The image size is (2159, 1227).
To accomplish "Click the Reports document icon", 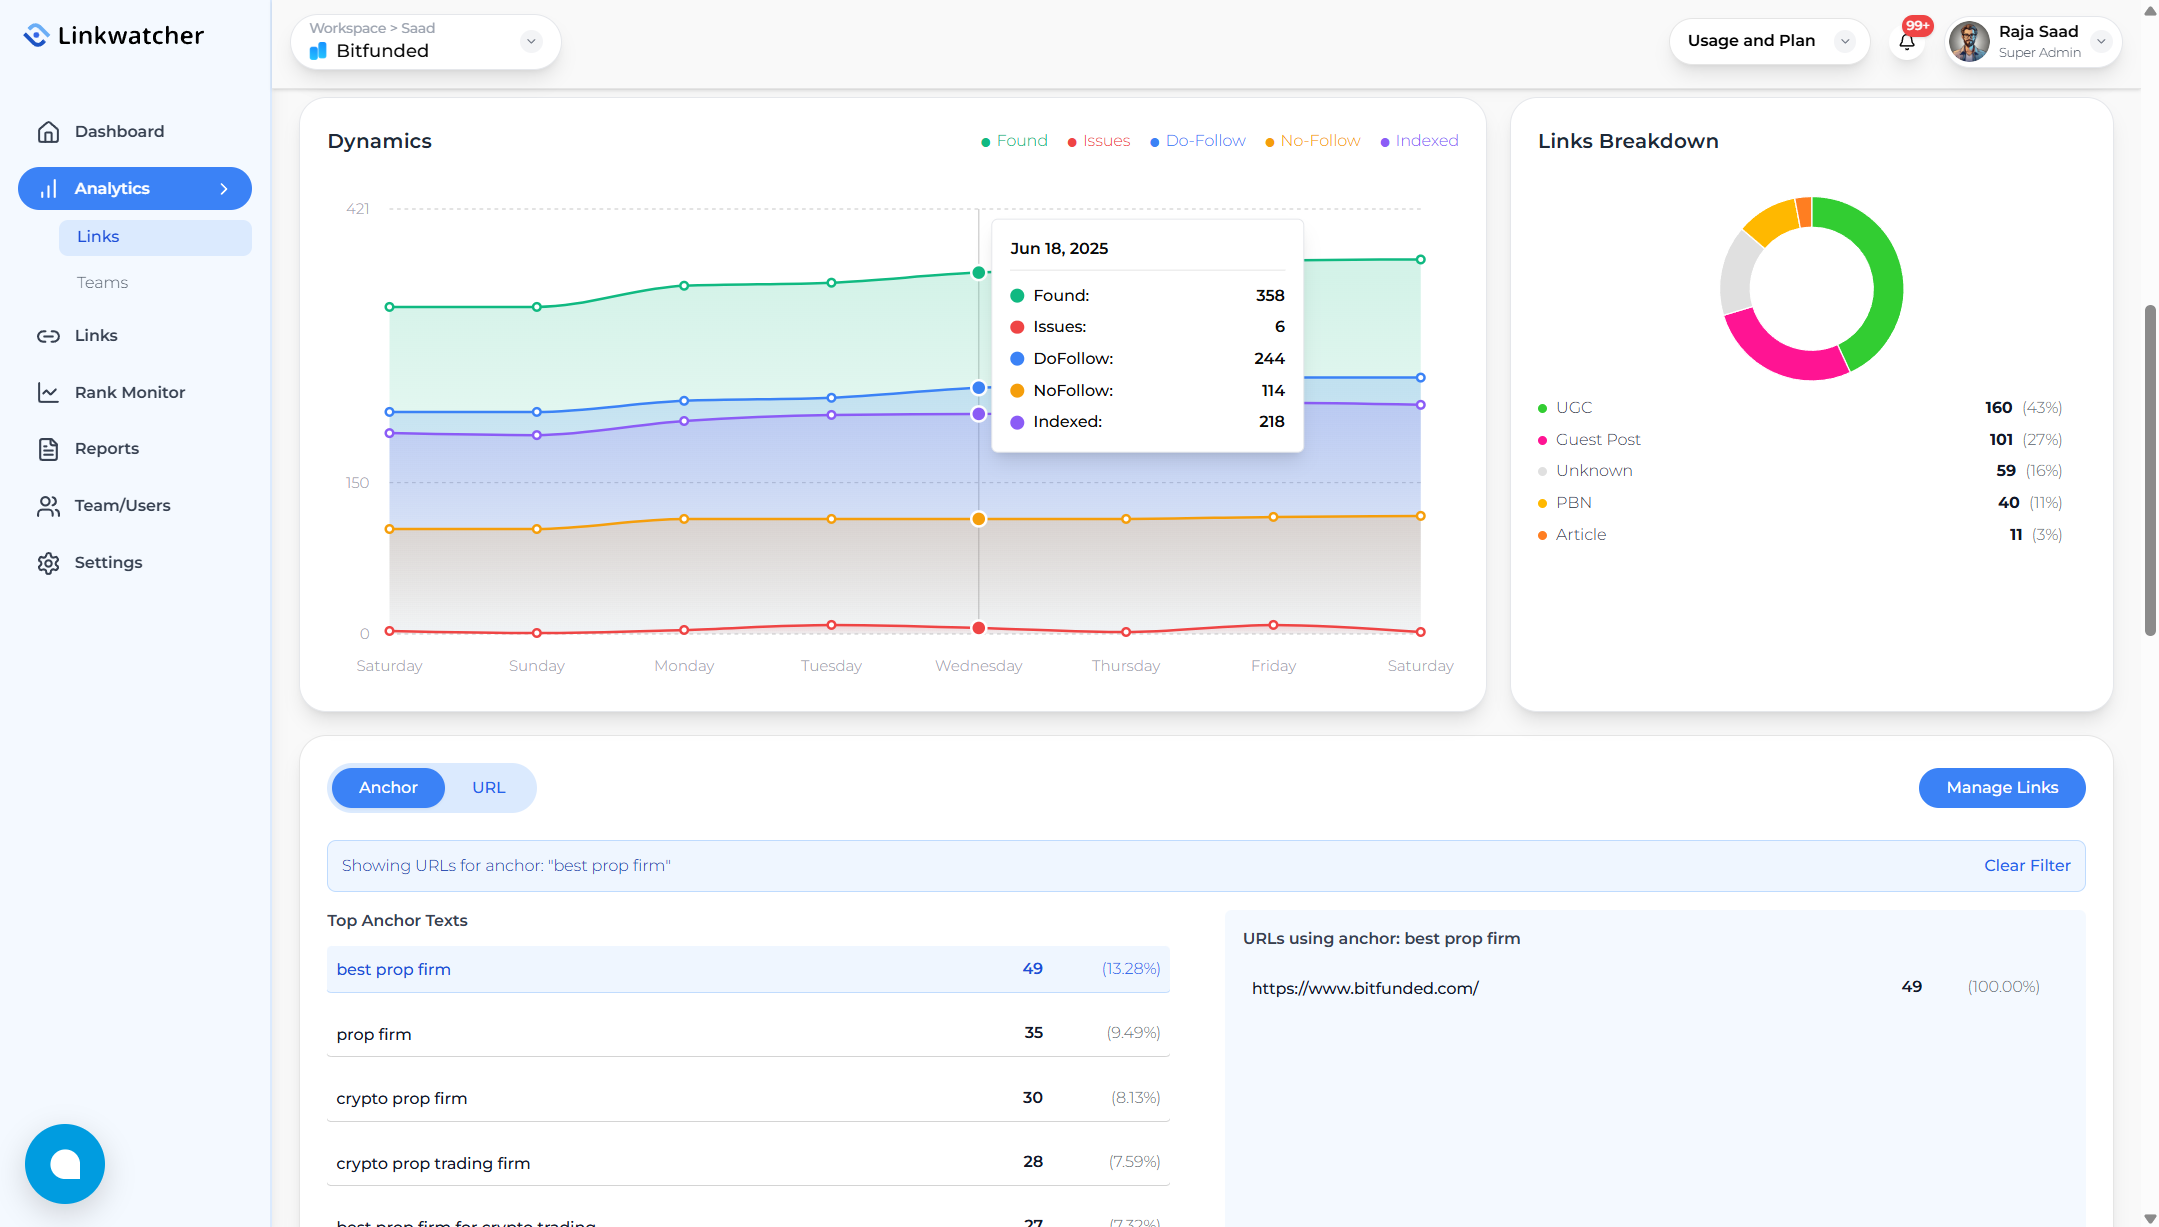I will point(48,449).
